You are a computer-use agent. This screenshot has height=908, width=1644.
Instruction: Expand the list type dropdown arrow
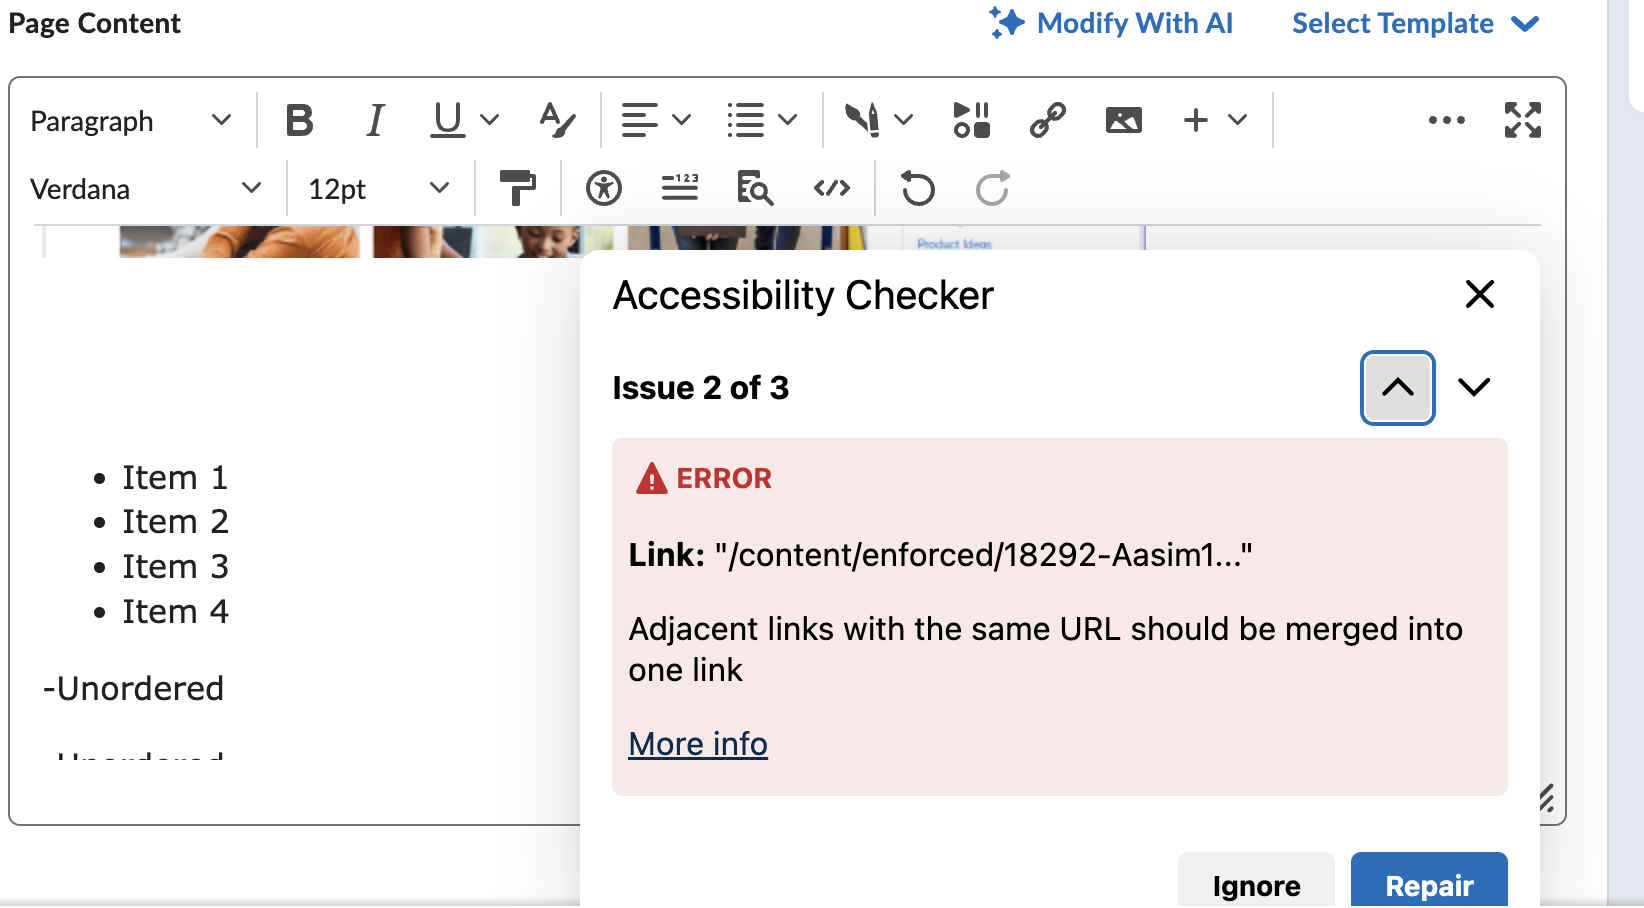click(788, 120)
